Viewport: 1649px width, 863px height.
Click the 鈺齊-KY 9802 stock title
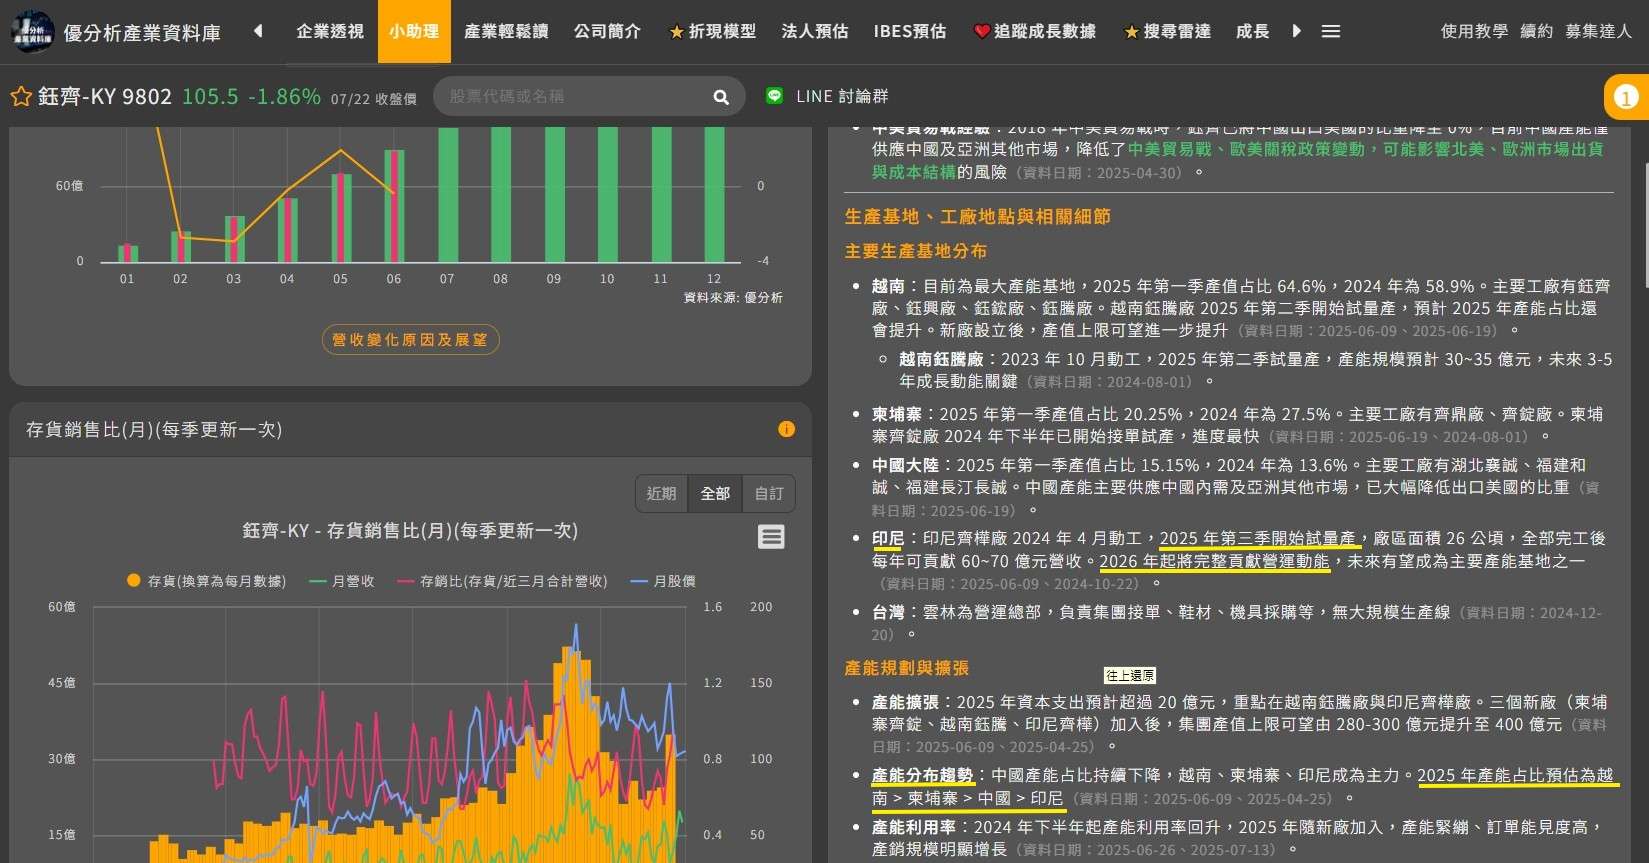(105, 97)
